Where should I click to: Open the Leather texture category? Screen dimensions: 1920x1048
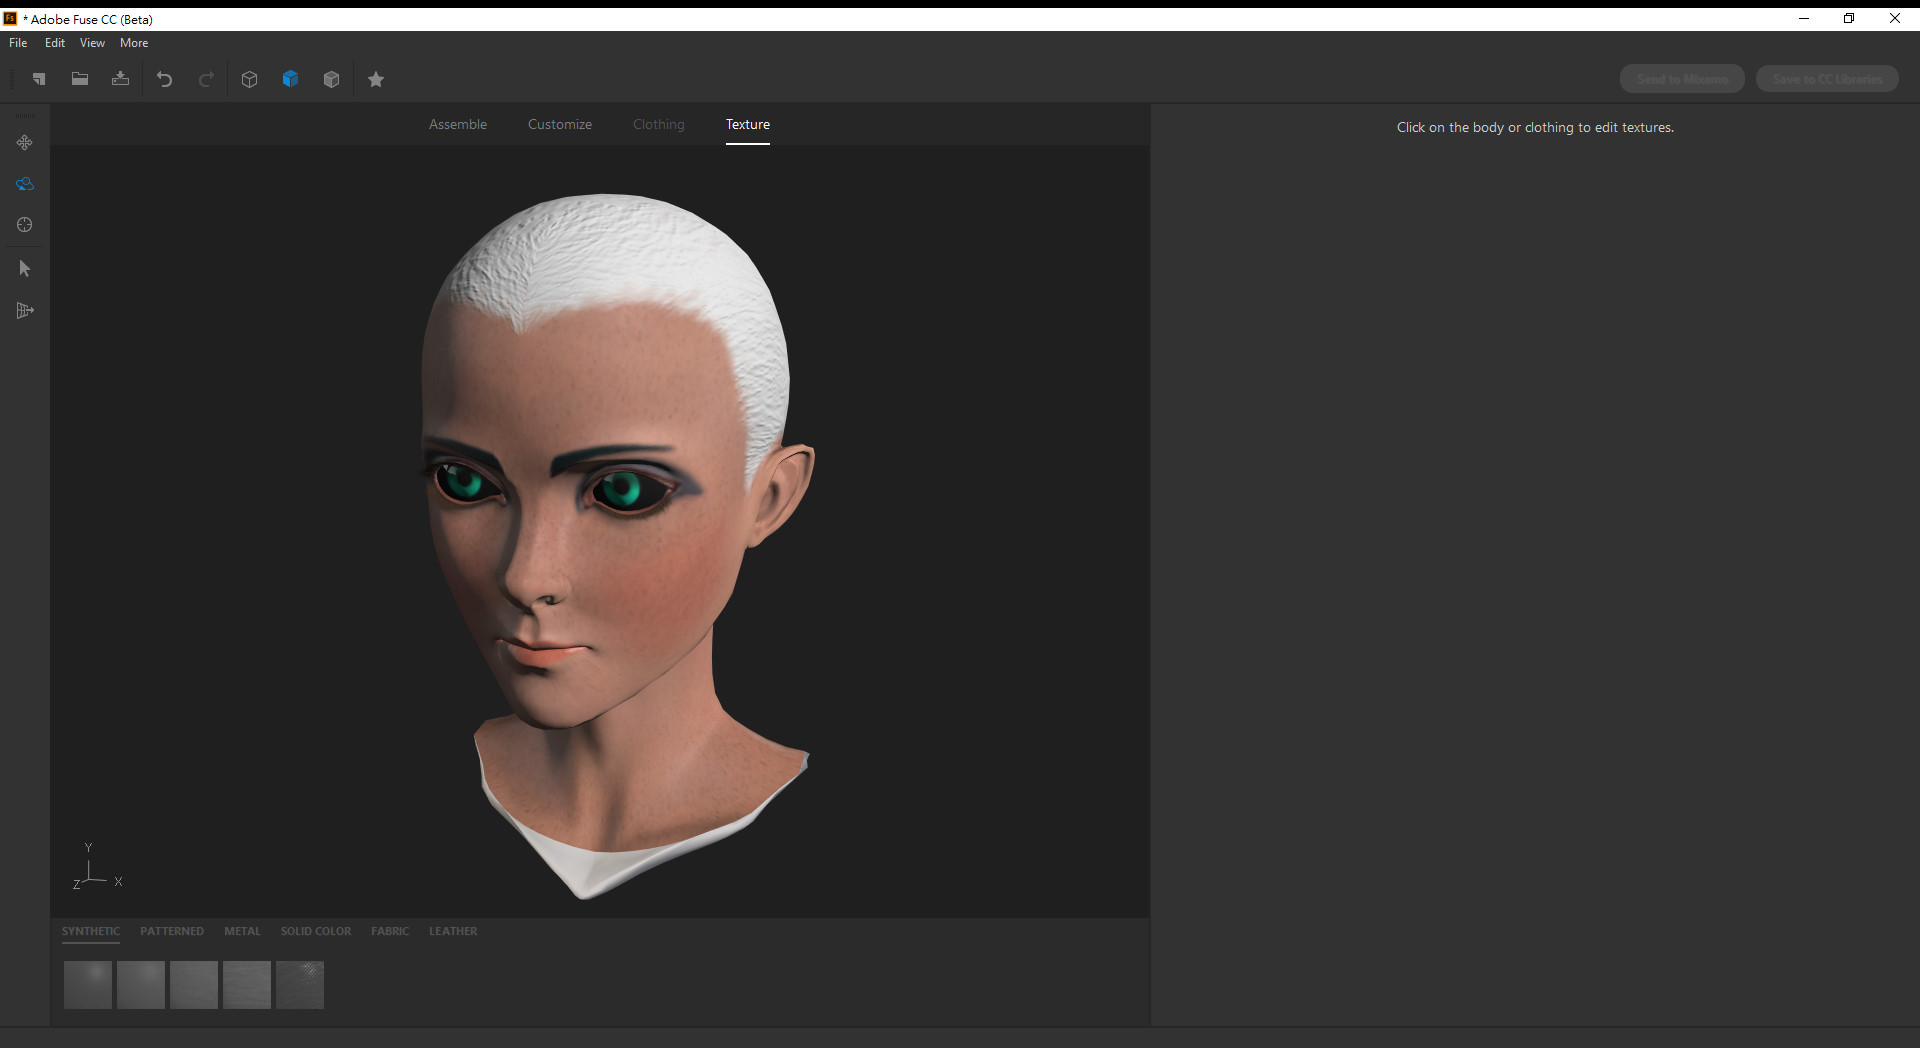453,931
